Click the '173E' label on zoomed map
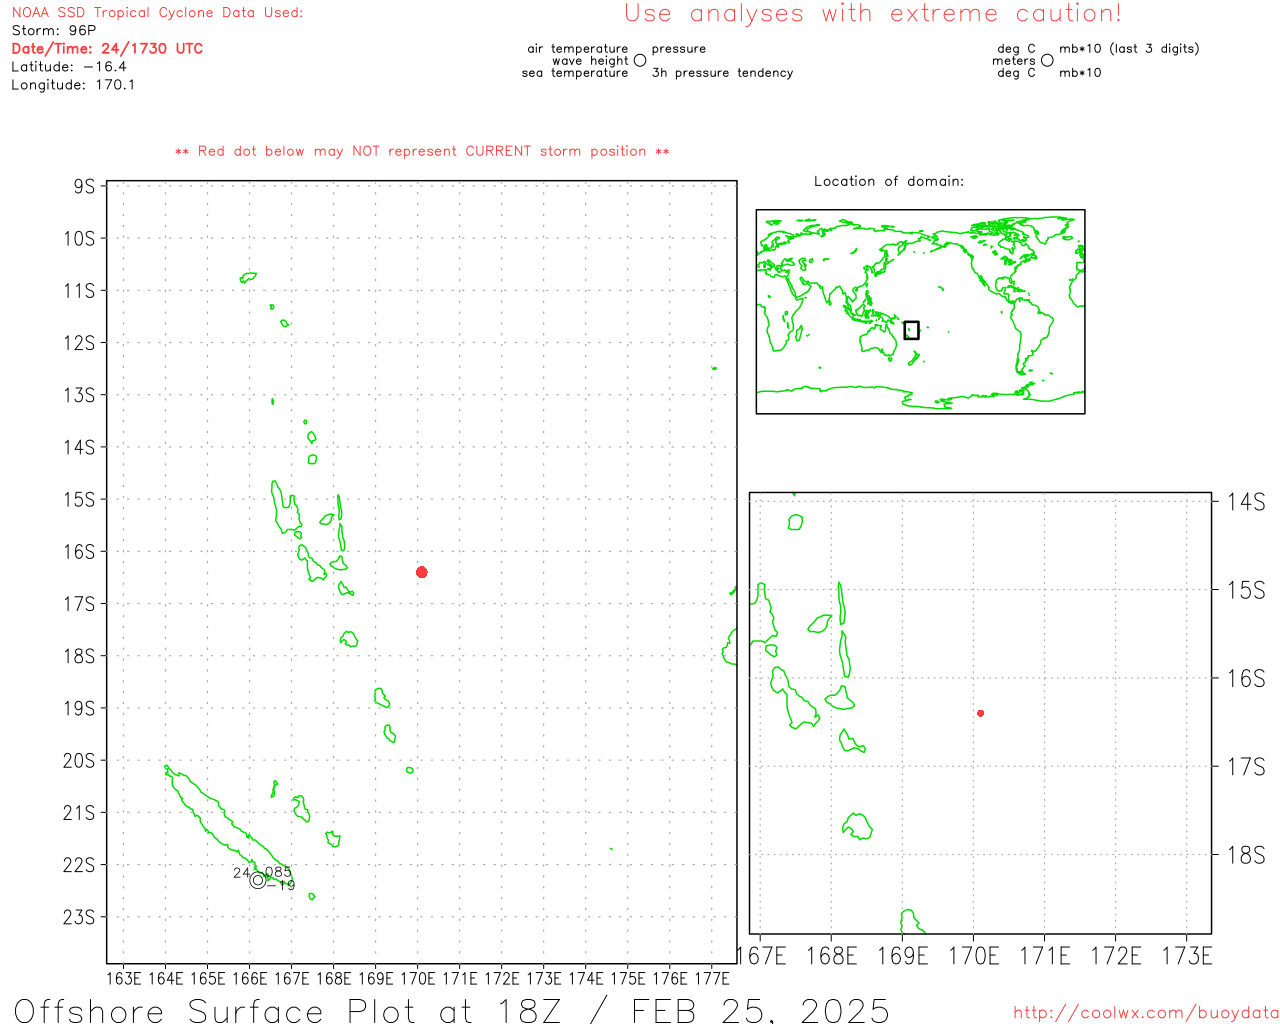 coord(1187,956)
